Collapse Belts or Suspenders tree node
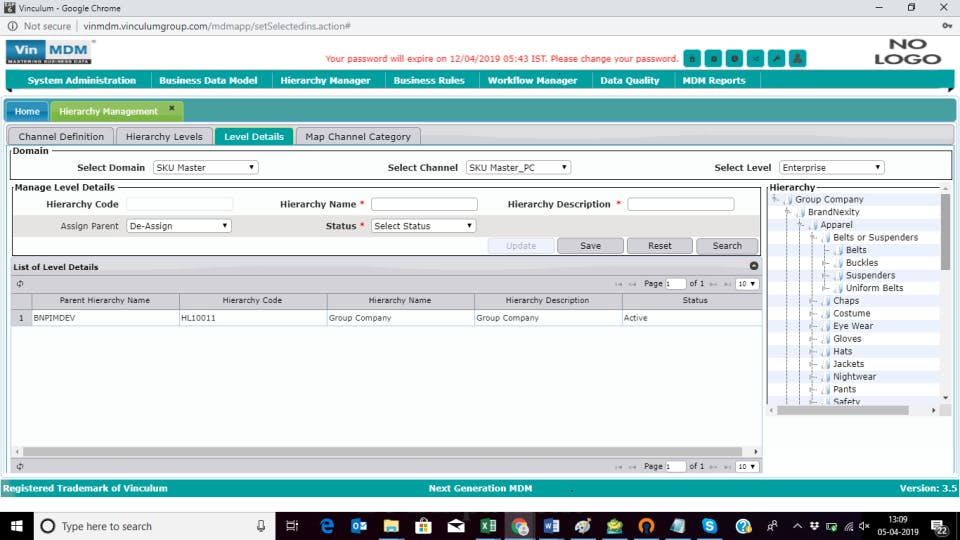 [x=813, y=237]
